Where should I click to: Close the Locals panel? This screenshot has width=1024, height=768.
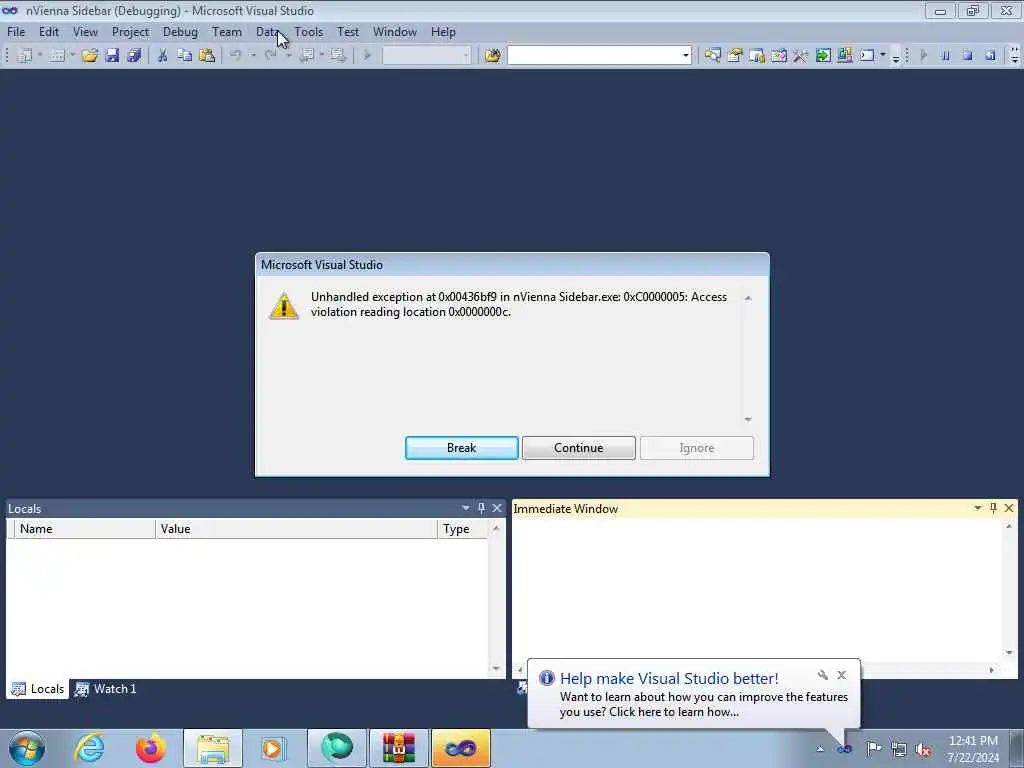pyautogui.click(x=497, y=508)
